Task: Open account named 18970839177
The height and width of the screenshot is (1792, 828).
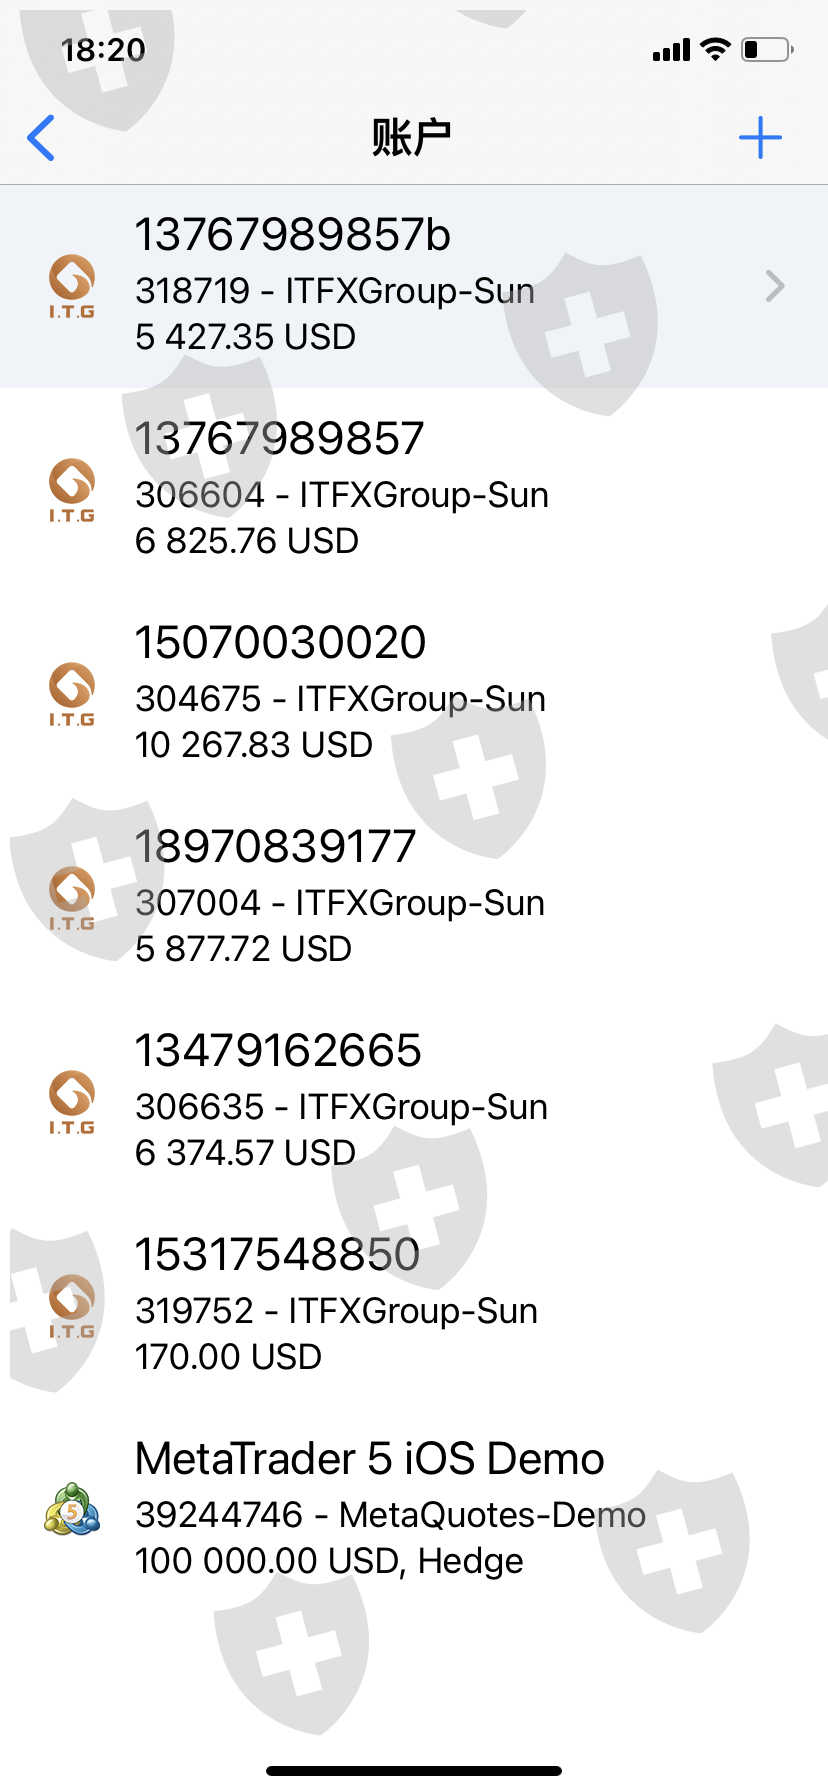Action: [276, 847]
